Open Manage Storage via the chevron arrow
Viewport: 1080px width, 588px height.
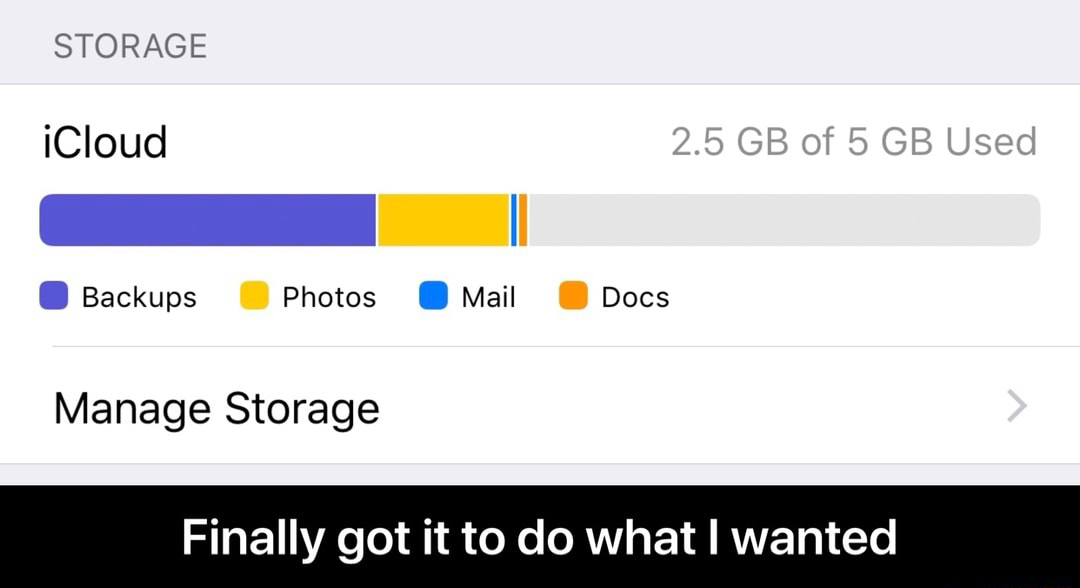1016,406
